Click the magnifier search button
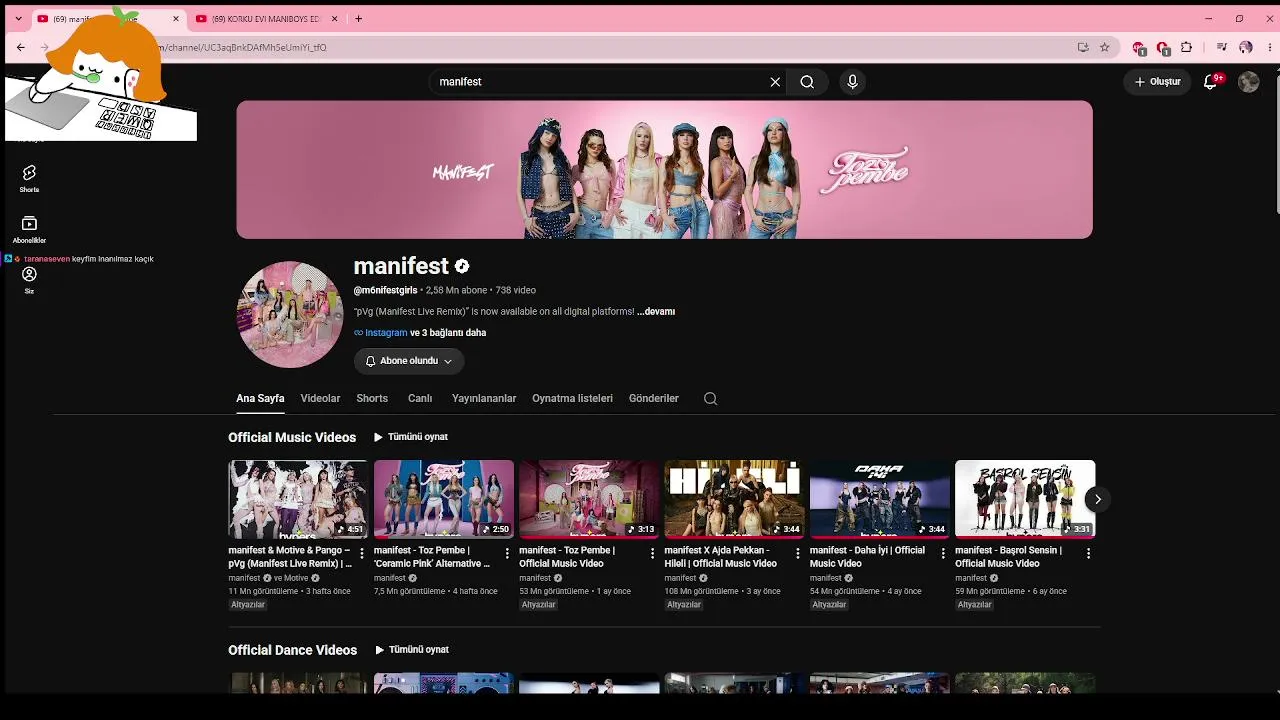 click(807, 82)
